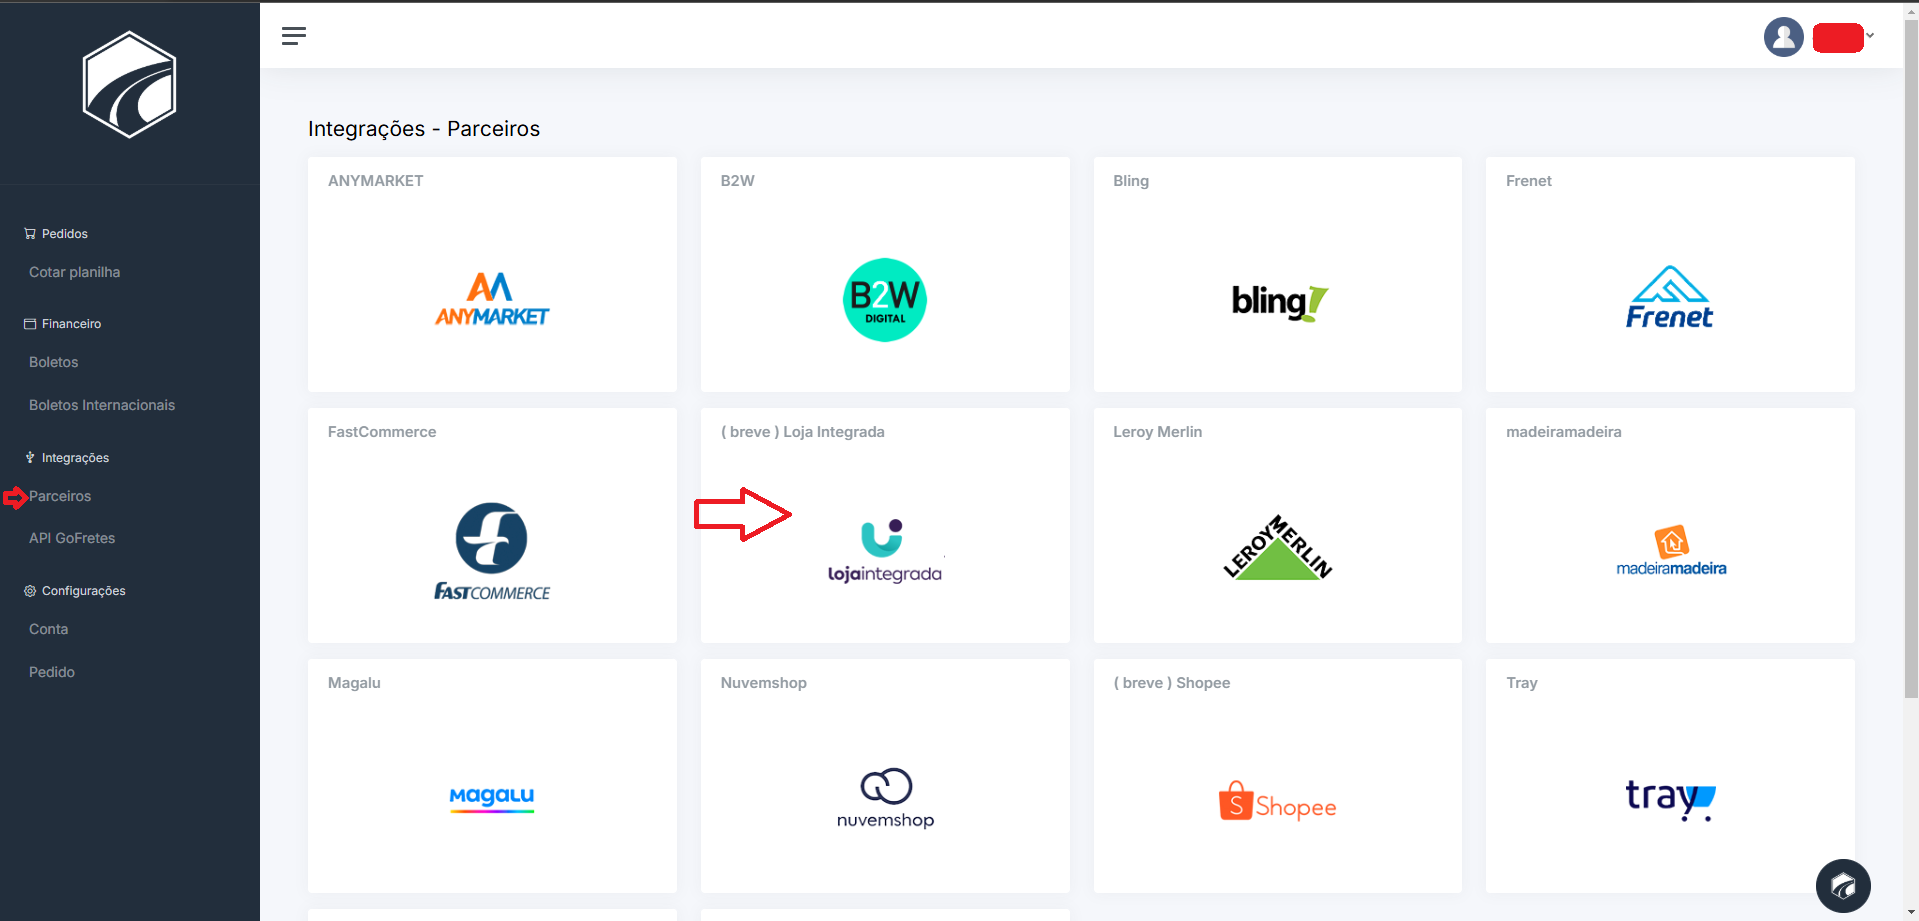
Task: Open the Integrações menu section
Action: click(x=75, y=458)
